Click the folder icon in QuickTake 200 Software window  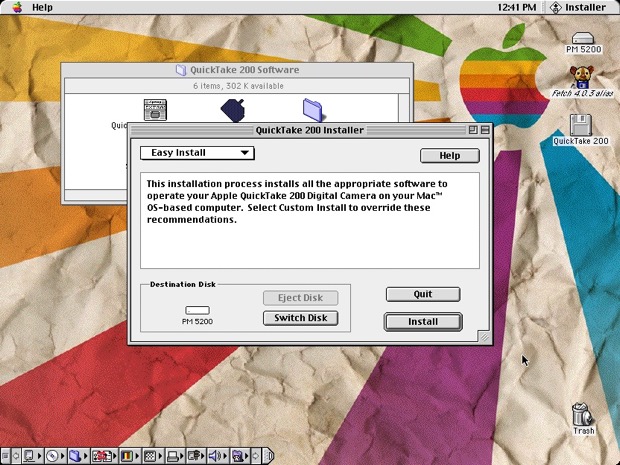314,110
